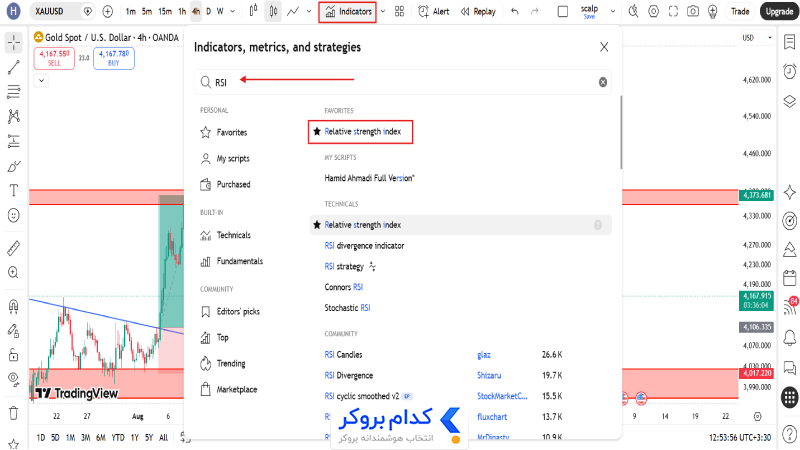Unfavorite Relative strength index star under Technicals
This screenshot has width=800, height=450.
pos(317,225)
